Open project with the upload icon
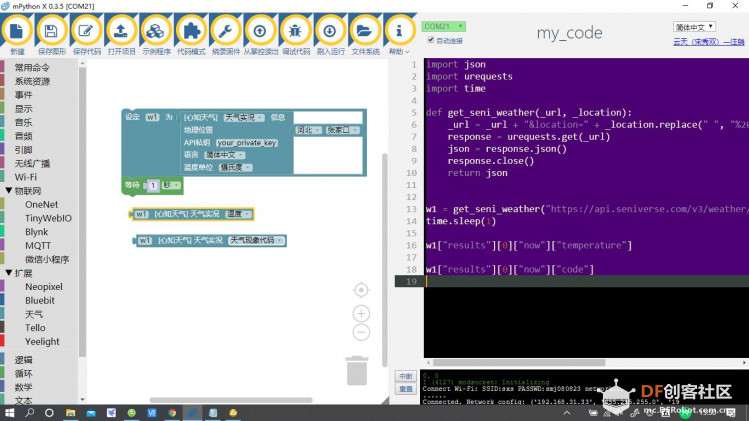Image resolution: width=749 pixels, height=421 pixels. coord(121,31)
